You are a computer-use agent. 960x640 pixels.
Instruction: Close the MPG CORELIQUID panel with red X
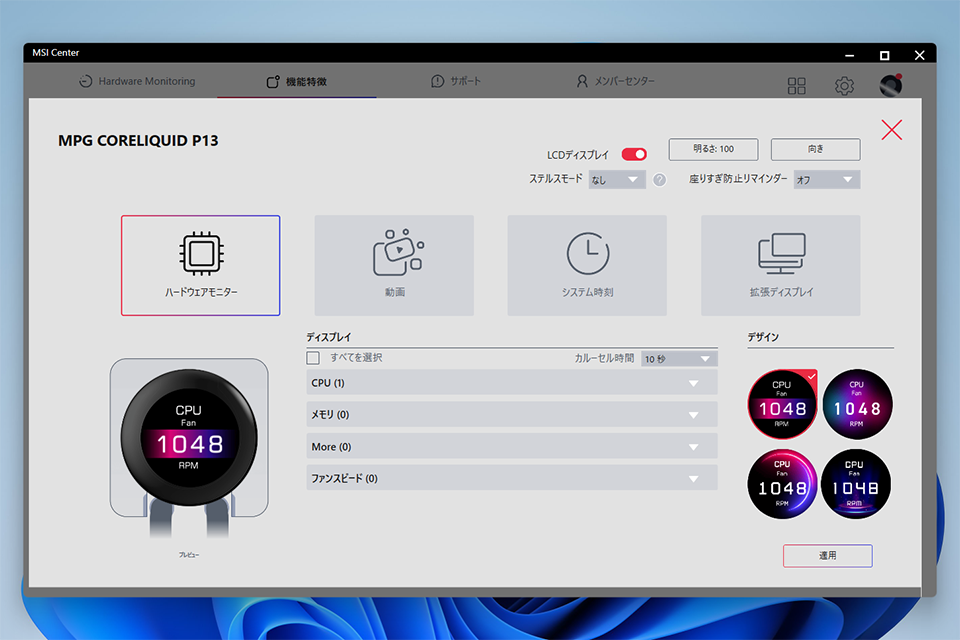[891, 130]
